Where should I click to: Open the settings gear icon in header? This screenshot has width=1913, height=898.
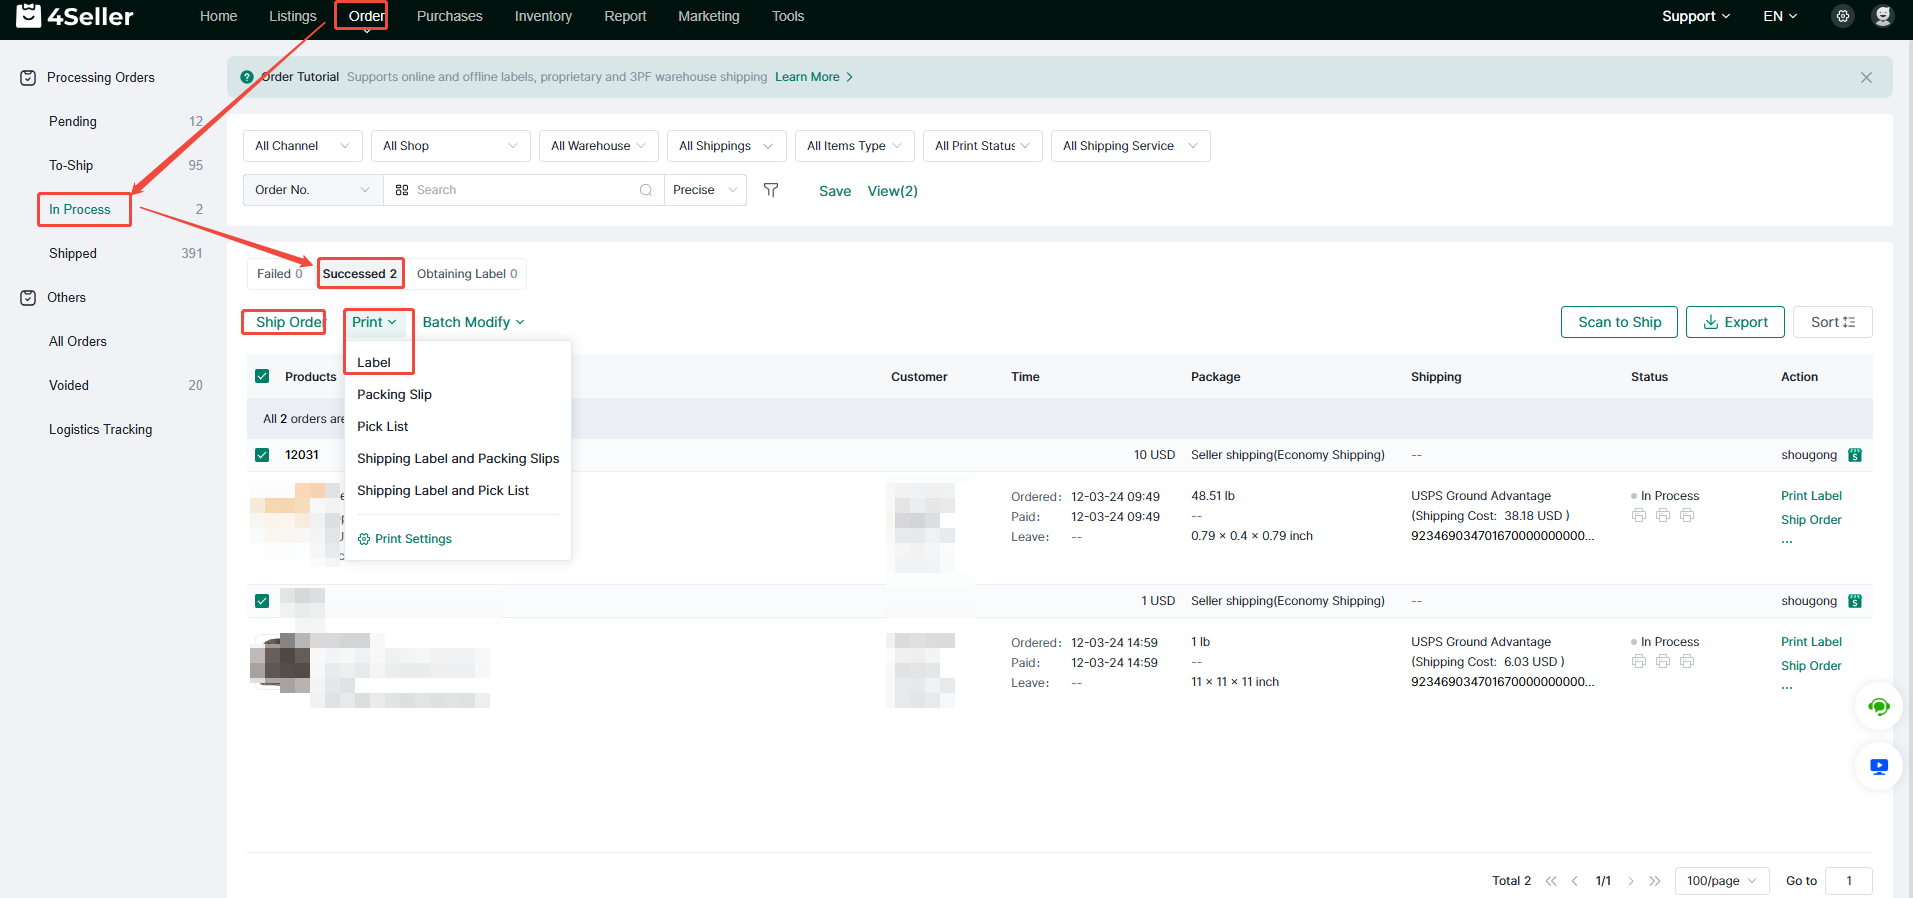coord(1842,16)
